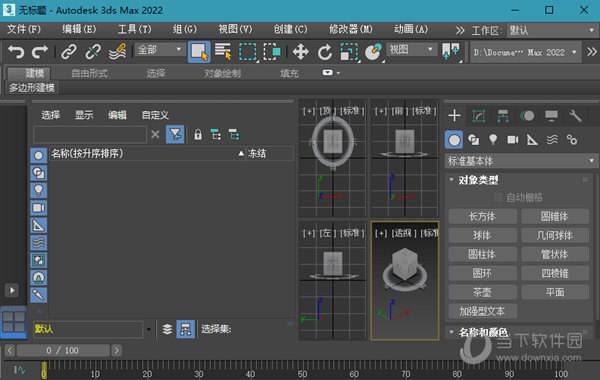Open the 编辑(E) menu
The width and height of the screenshot is (600, 380).
coord(79,29)
